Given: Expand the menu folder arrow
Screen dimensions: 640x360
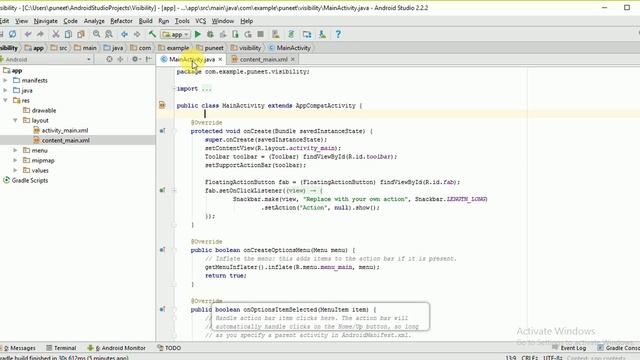Looking at the screenshot, I should [15, 151].
